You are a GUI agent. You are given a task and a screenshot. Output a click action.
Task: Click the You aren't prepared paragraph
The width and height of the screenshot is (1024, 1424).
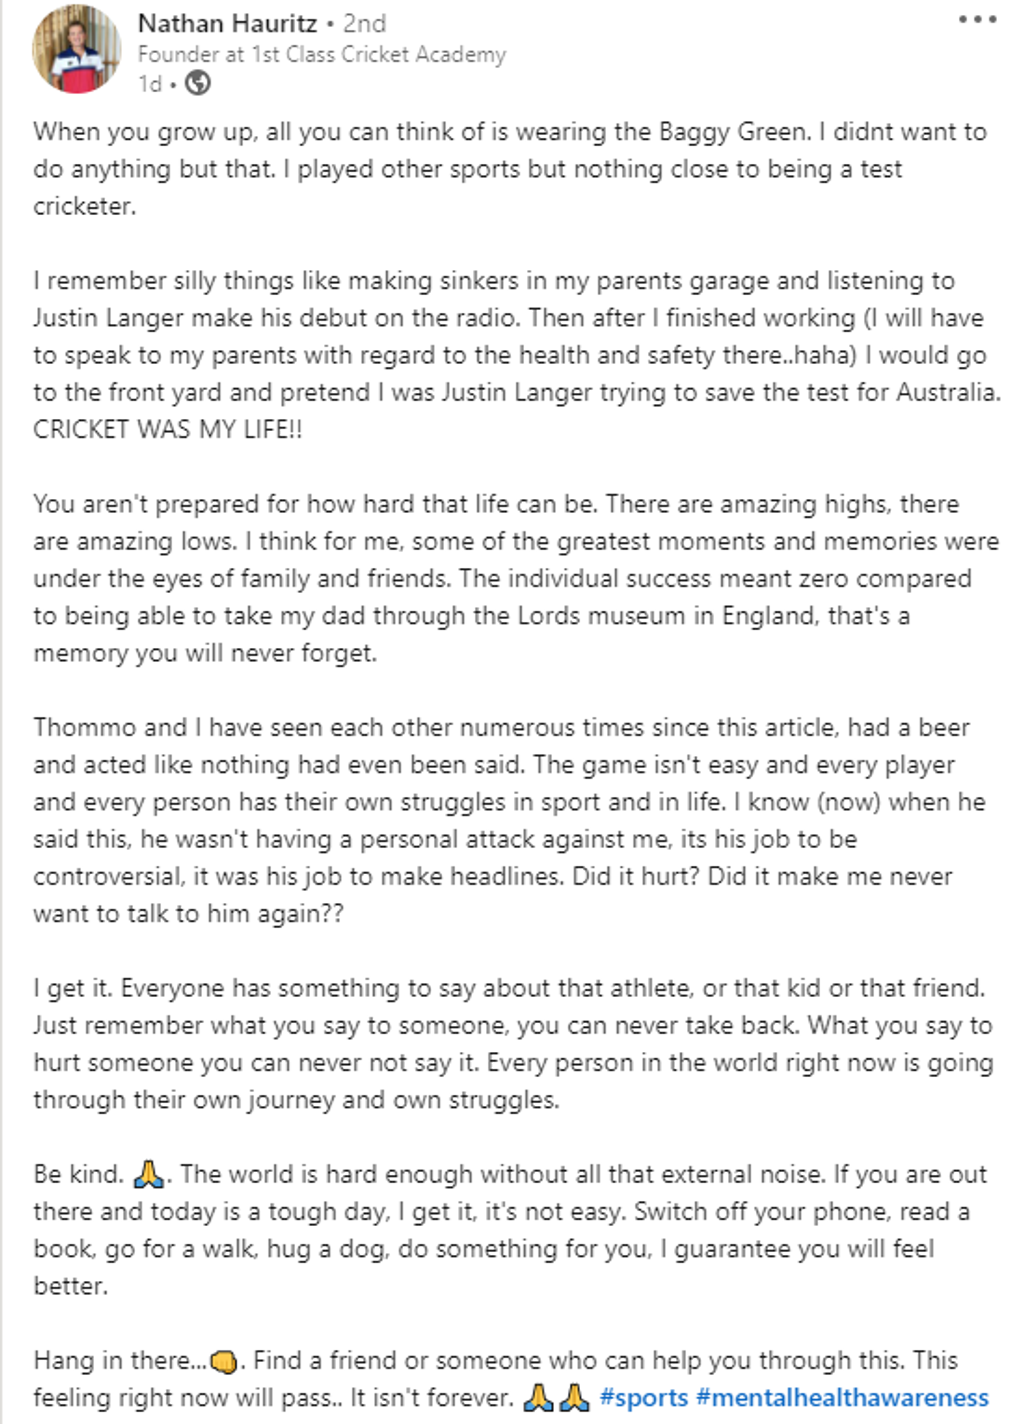[516, 578]
